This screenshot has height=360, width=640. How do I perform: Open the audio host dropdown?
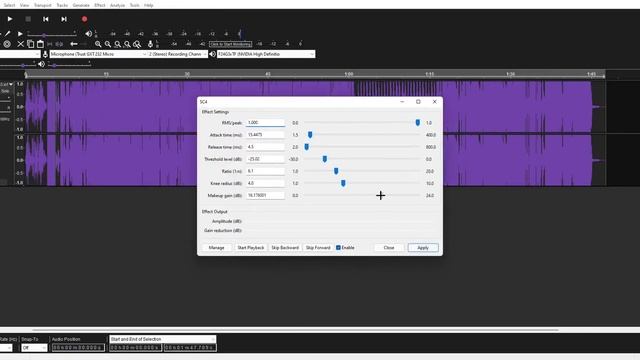(x=20, y=54)
